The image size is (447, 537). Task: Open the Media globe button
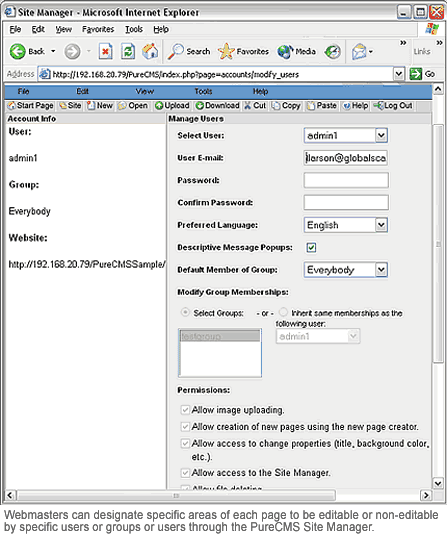296,52
